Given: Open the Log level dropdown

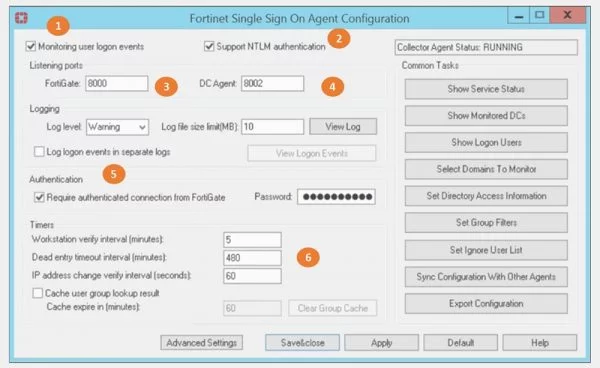Looking at the screenshot, I should click(117, 127).
